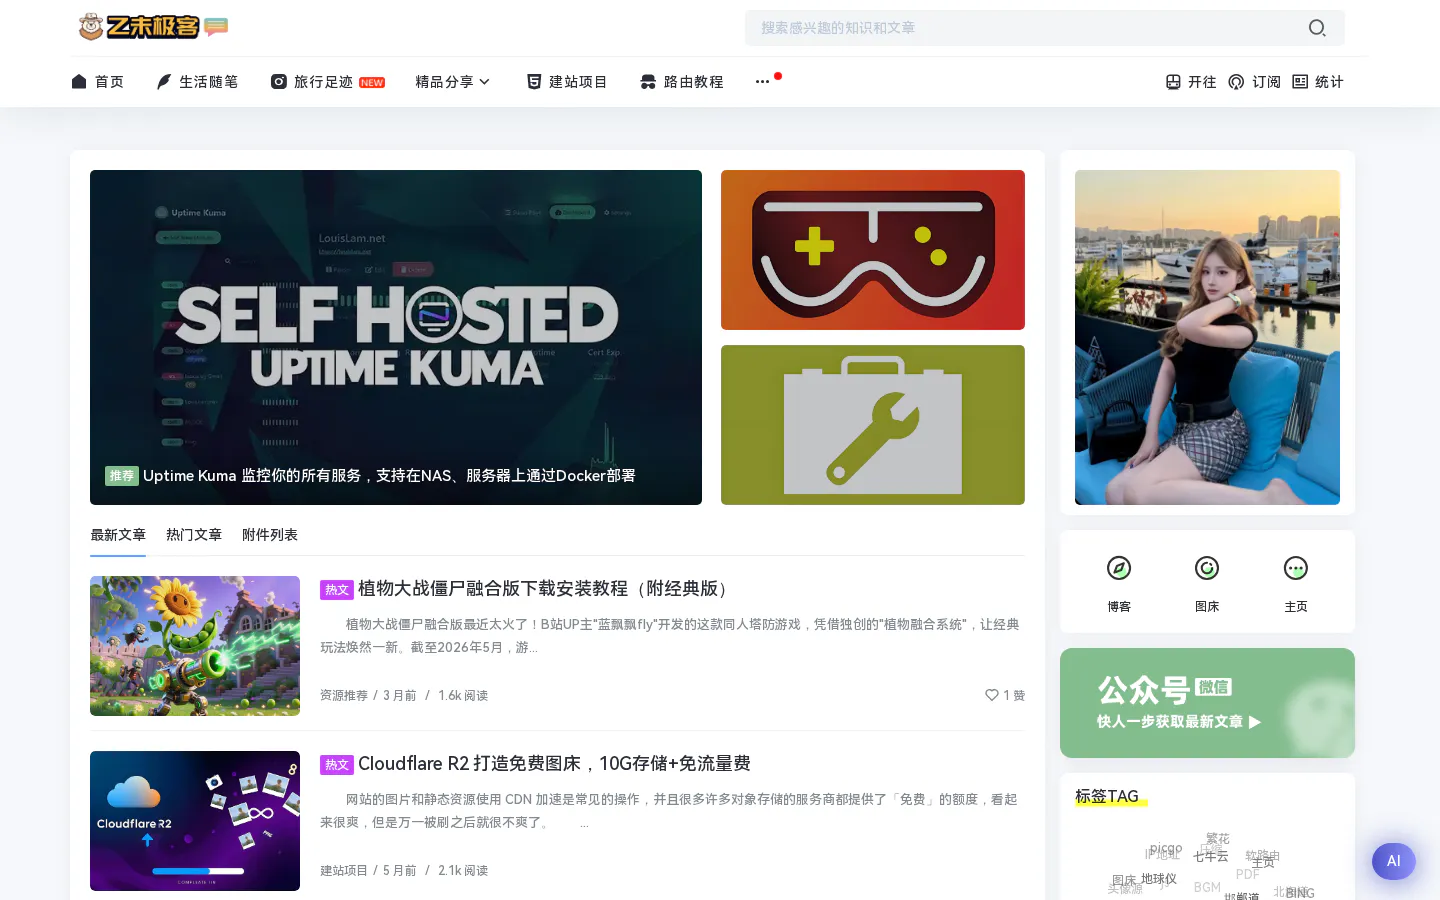Open the plants vs zombies article thumbnail
Viewport: 1440px width, 900px height.
coord(195,646)
